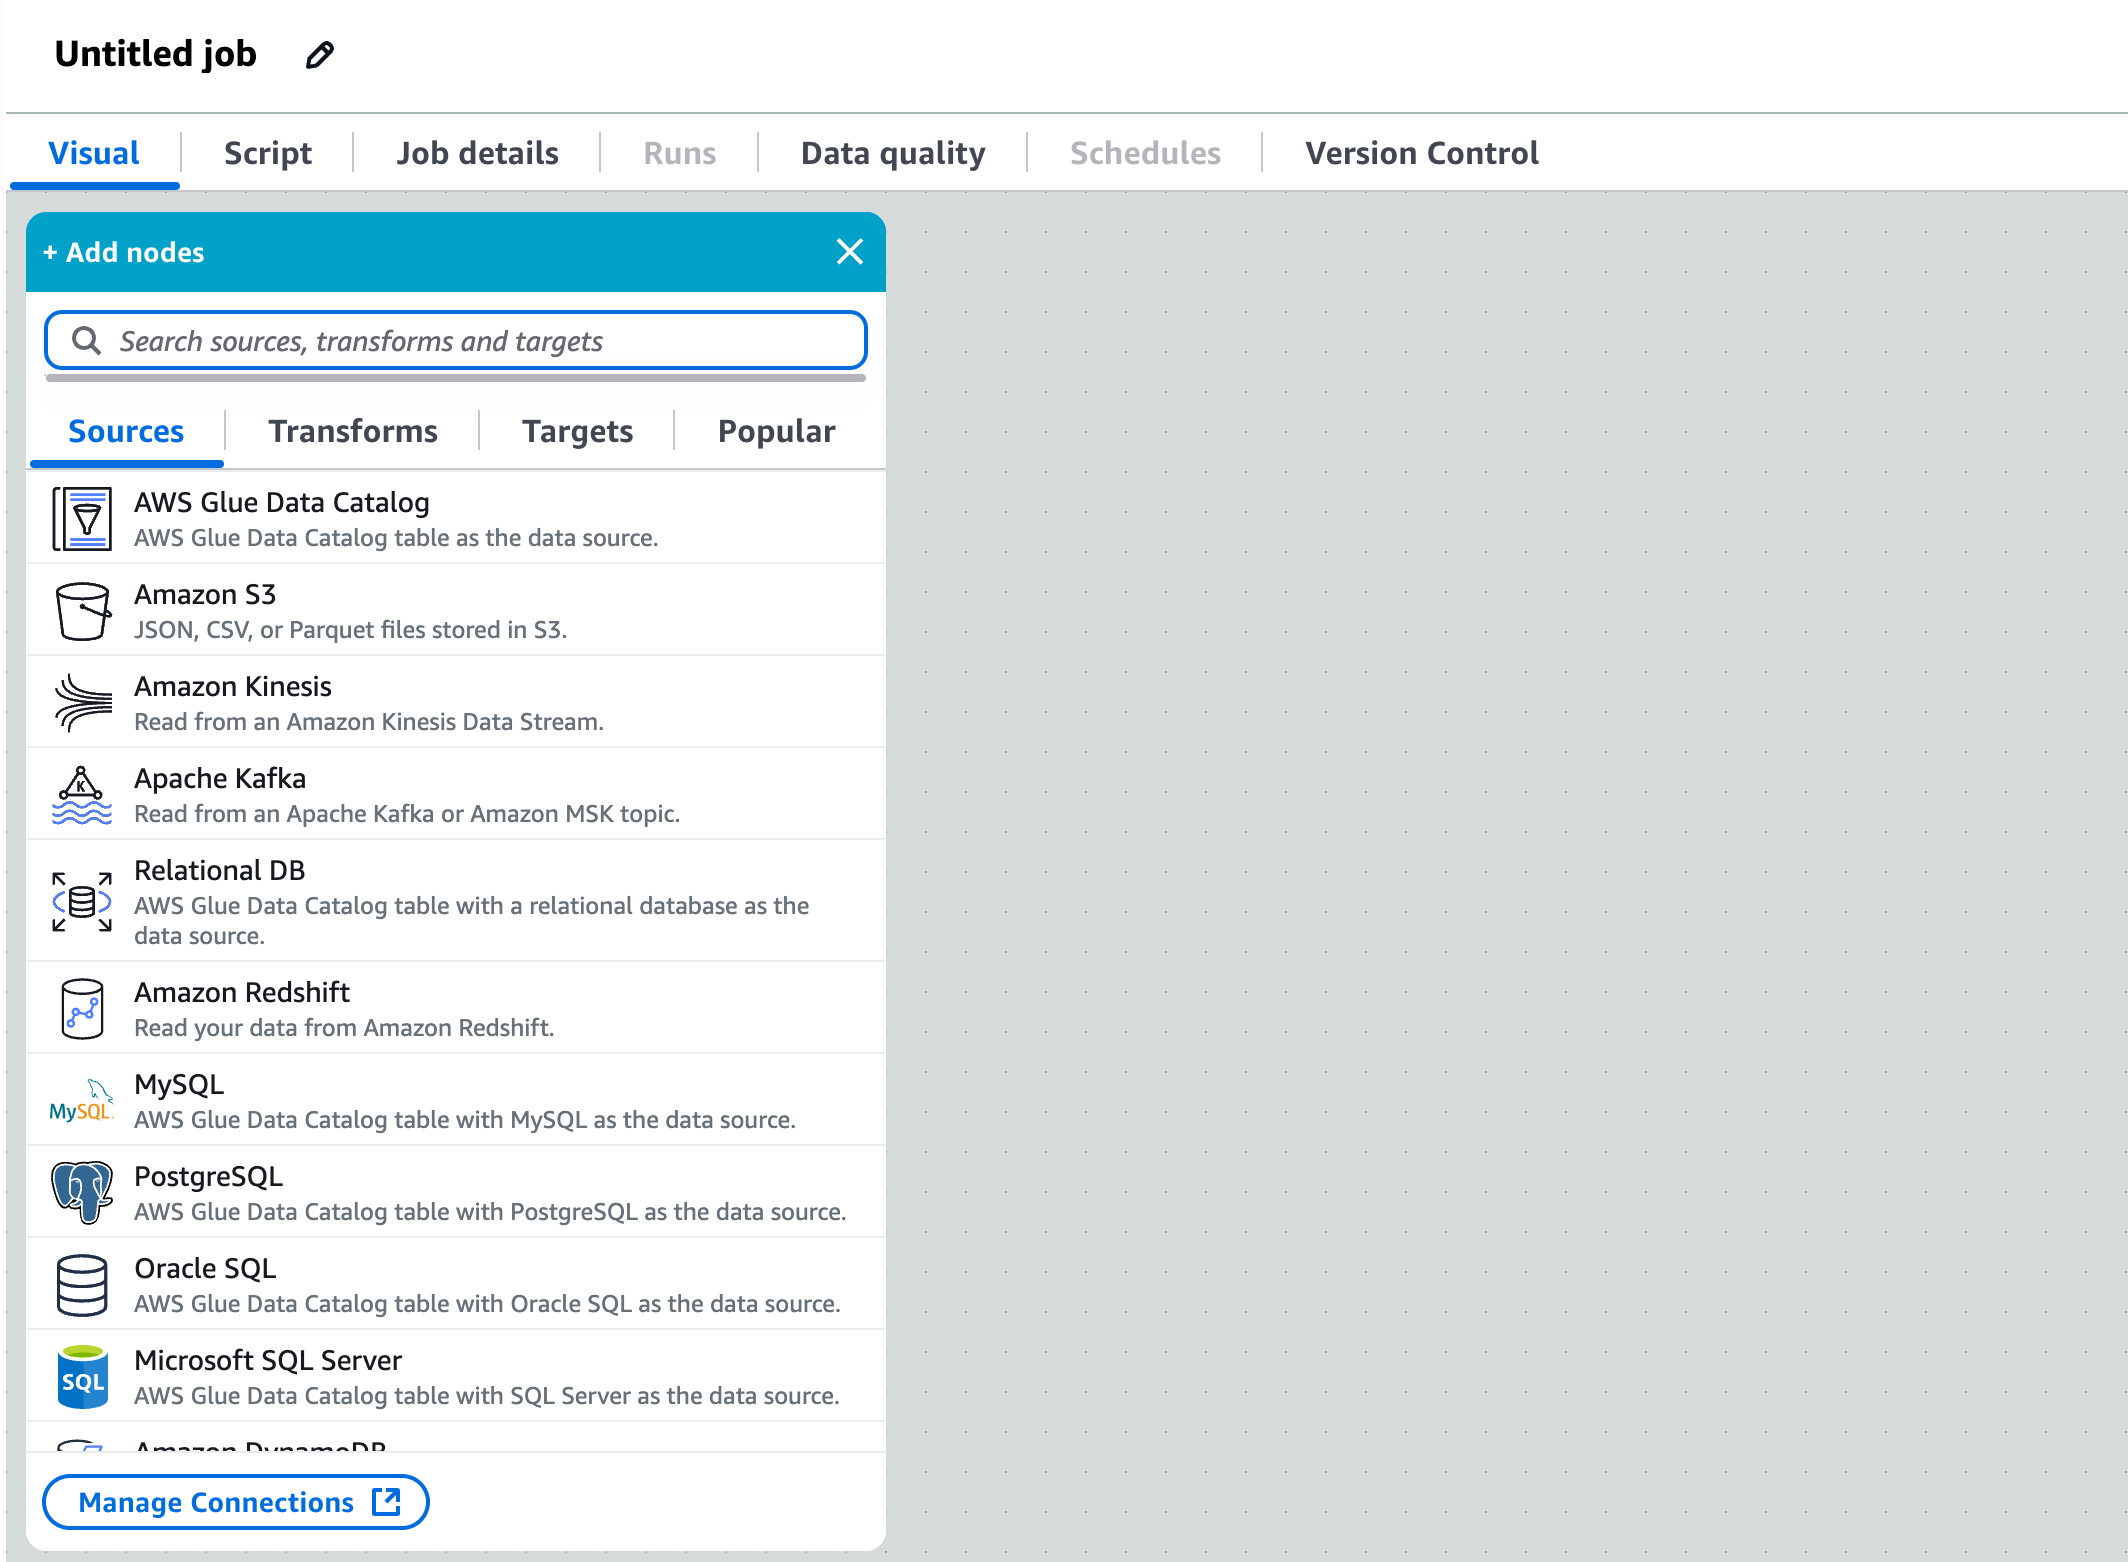2128x1562 pixels.
Task: Switch to the Transforms tab
Action: [352, 431]
